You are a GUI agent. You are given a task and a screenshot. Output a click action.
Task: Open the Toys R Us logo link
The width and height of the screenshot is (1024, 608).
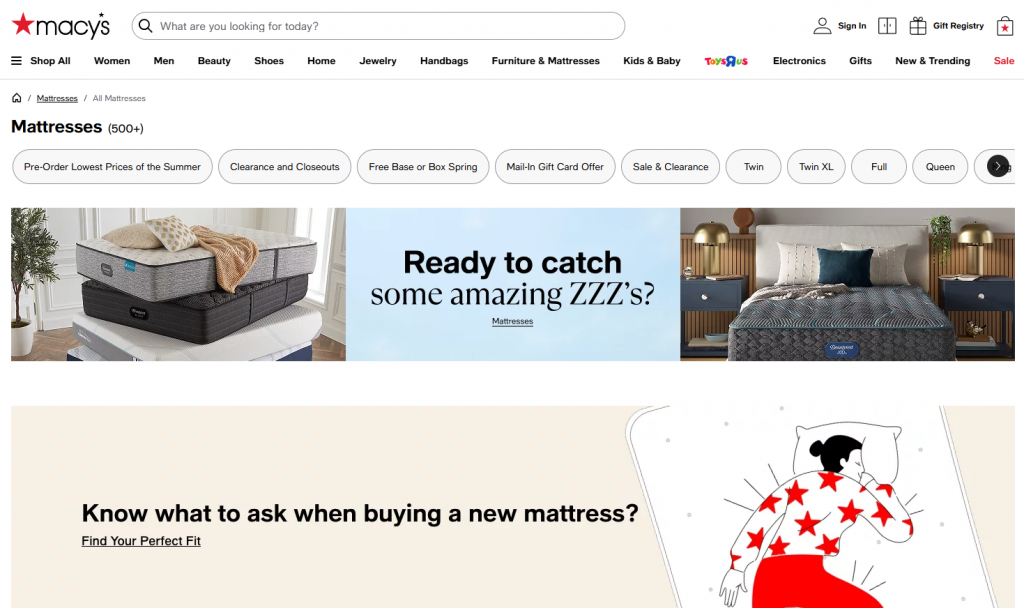click(726, 61)
